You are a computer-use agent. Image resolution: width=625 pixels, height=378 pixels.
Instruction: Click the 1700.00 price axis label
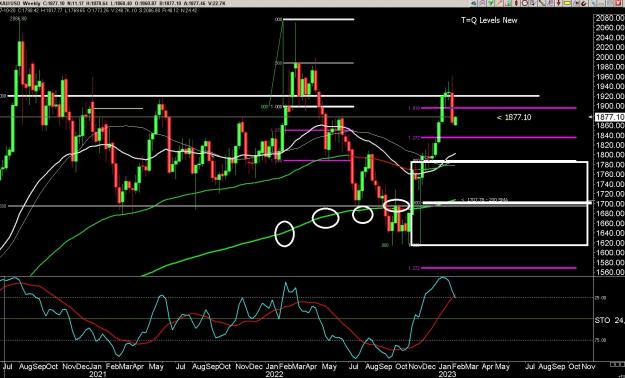pyautogui.click(x=609, y=204)
